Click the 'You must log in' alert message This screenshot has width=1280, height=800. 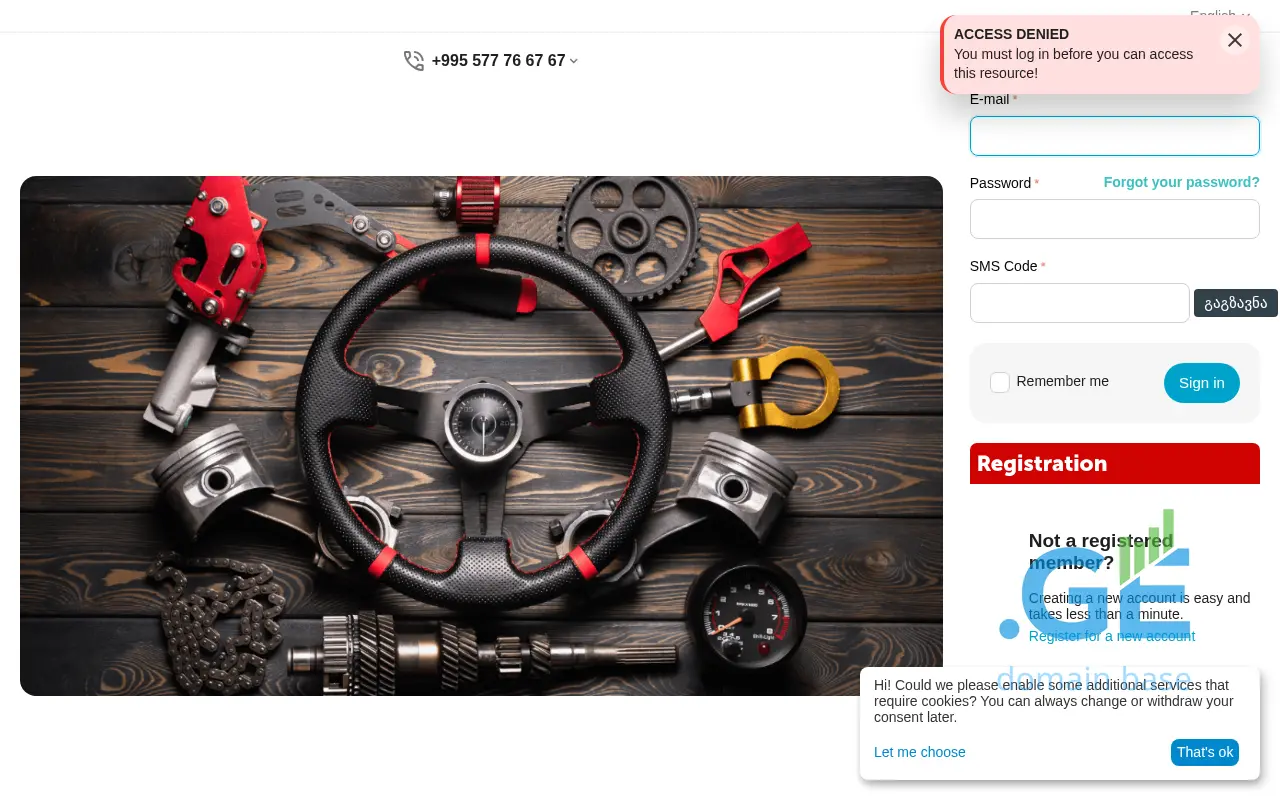(x=1073, y=64)
